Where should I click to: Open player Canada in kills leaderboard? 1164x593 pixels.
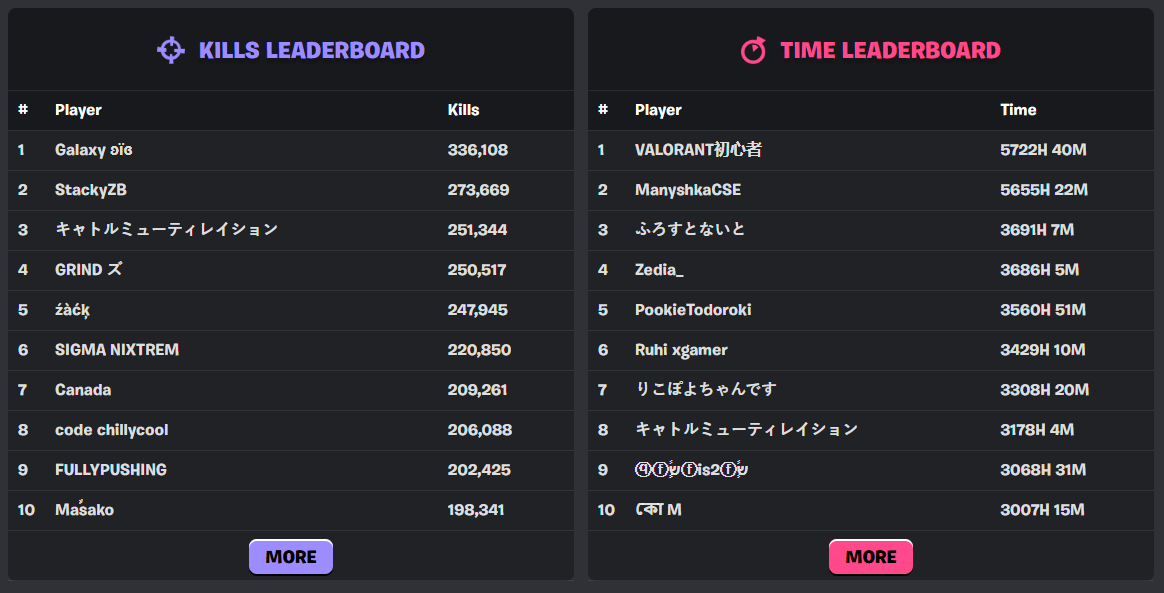point(83,390)
